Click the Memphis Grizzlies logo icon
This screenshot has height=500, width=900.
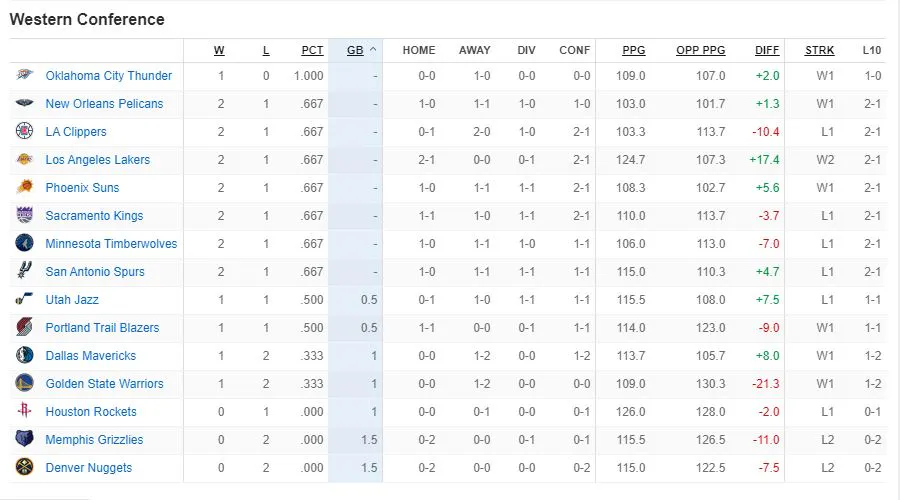pyautogui.click(x=25, y=439)
